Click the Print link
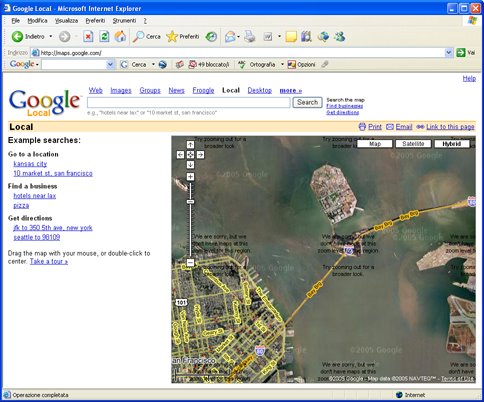Screen dimensions: 484x402 coord(375,127)
